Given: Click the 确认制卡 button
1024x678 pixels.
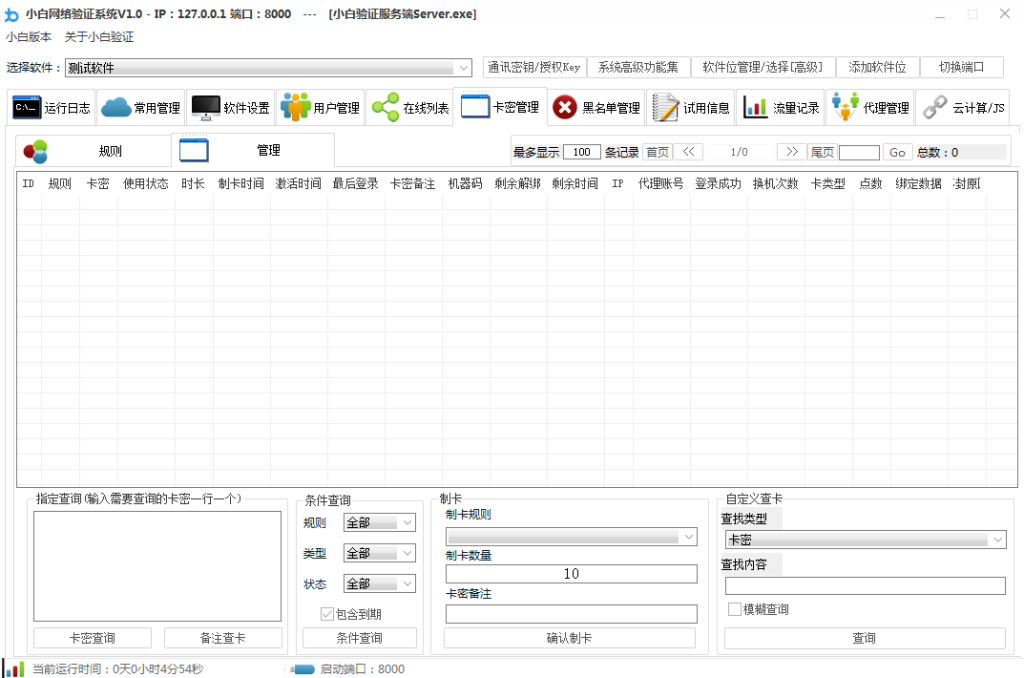Looking at the screenshot, I should (x=571, y=637).
